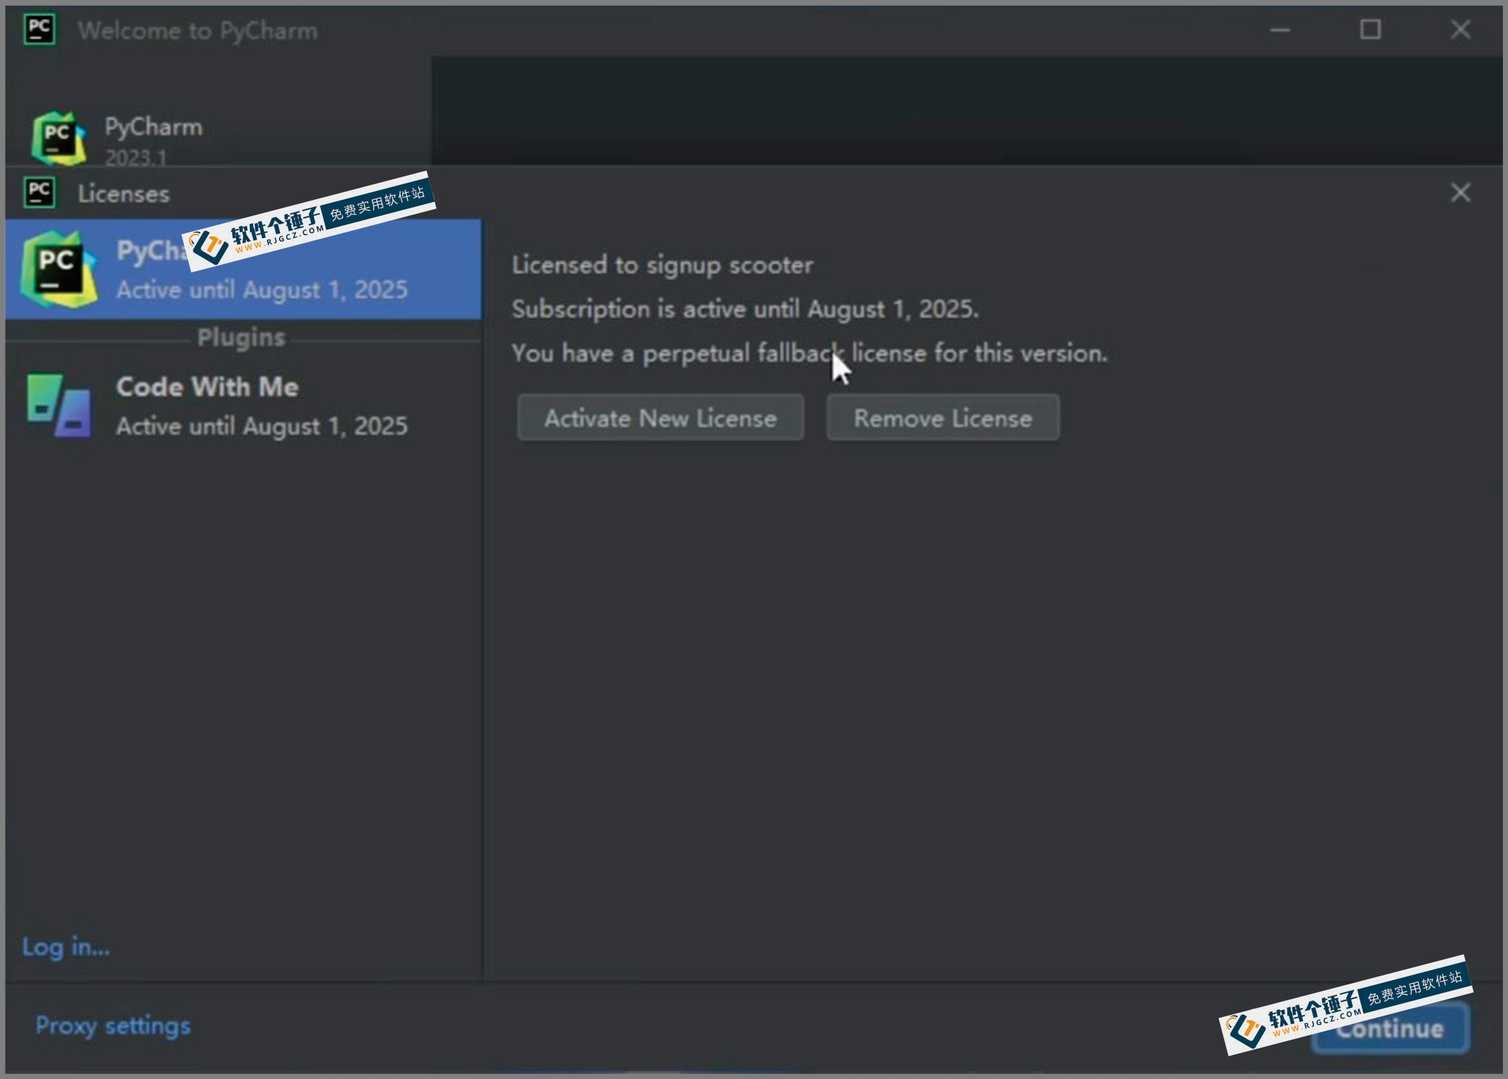
Task: Click 'Licensed to signup scooter' text
Action: (662, 265)
